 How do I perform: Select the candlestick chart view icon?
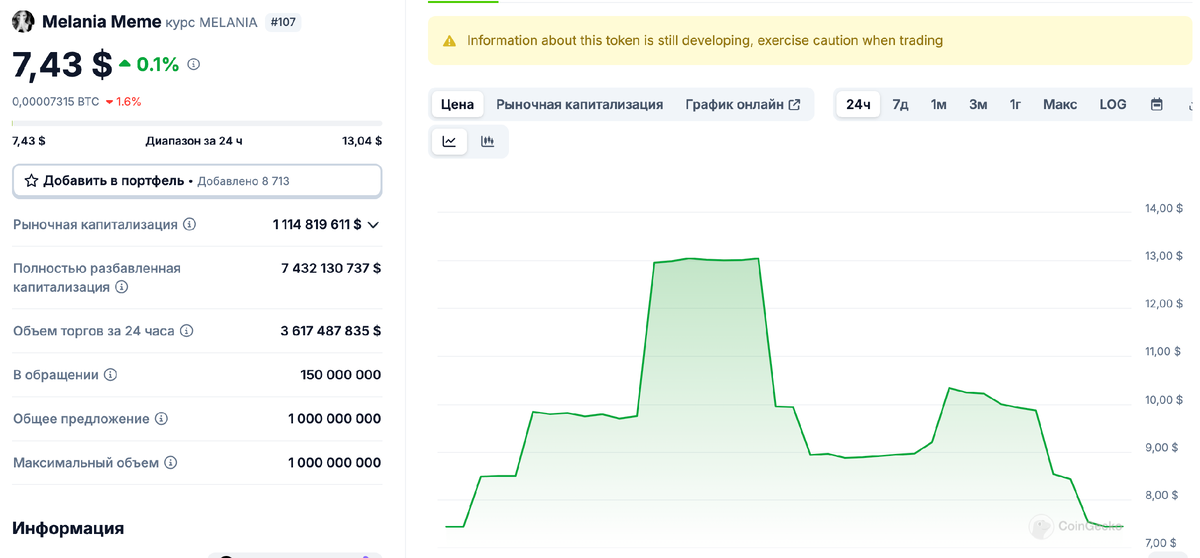tap(487, 142)
